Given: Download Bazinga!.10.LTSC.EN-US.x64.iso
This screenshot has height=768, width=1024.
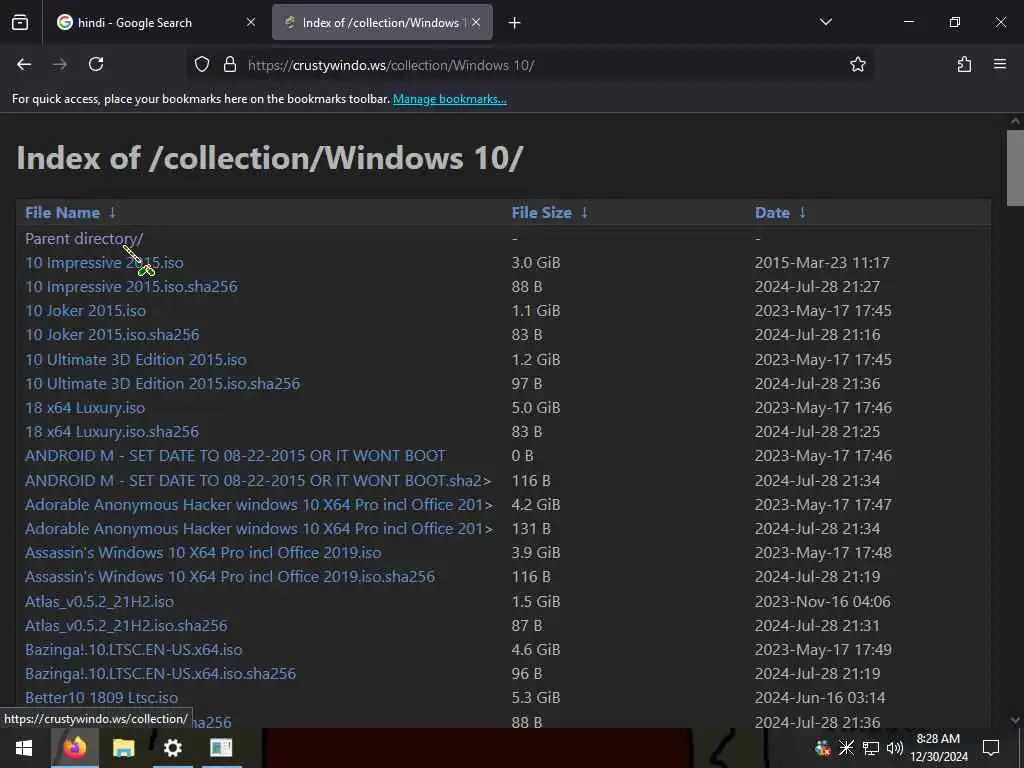Looking at the screenshot, I should pos(133,650).
